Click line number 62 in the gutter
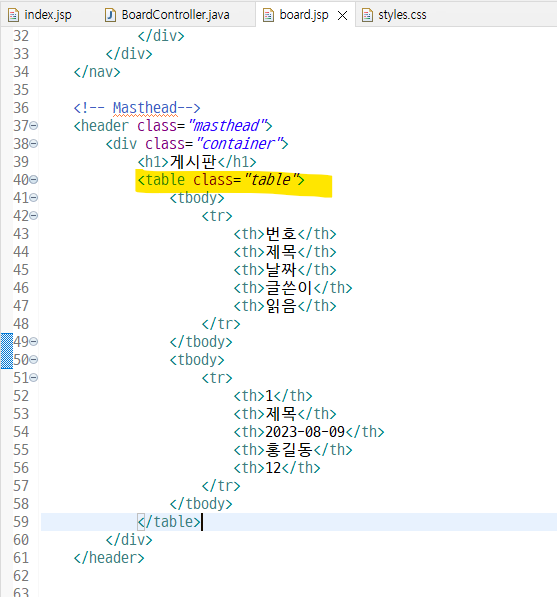The height and width of the screenshot is (597, 557). tap(21, 576)
